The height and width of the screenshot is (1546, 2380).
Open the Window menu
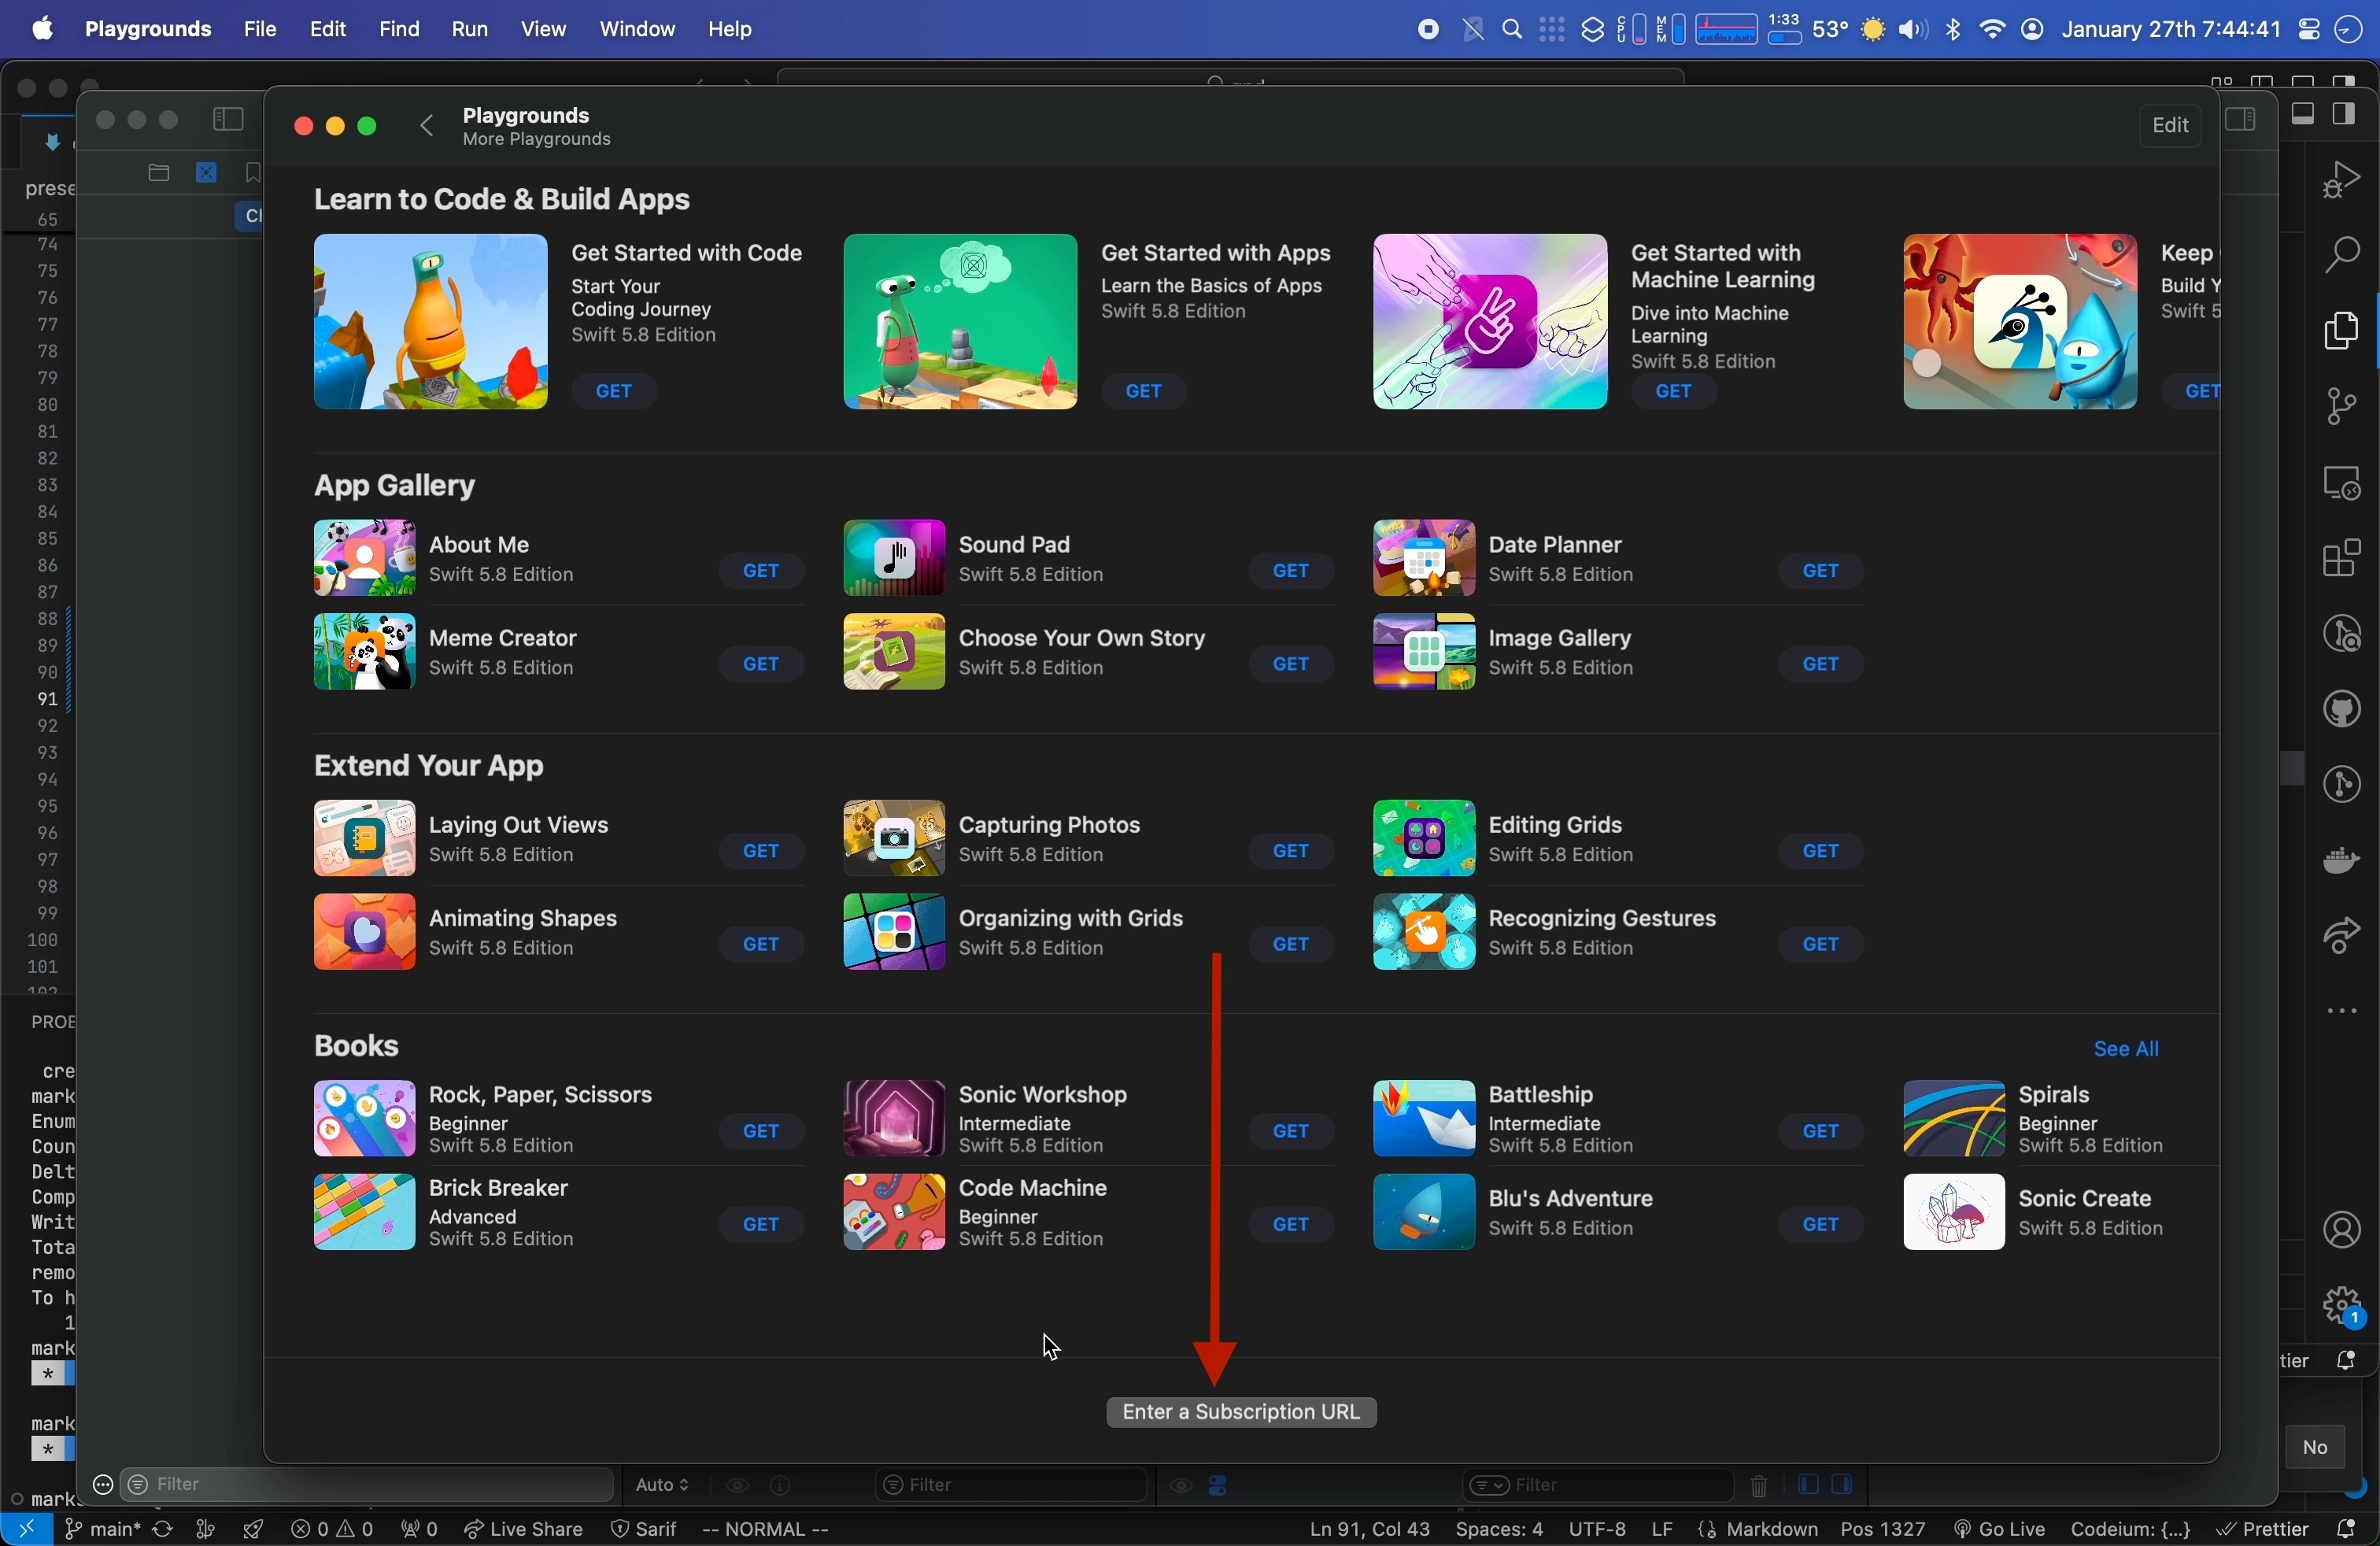coord(637,29)
